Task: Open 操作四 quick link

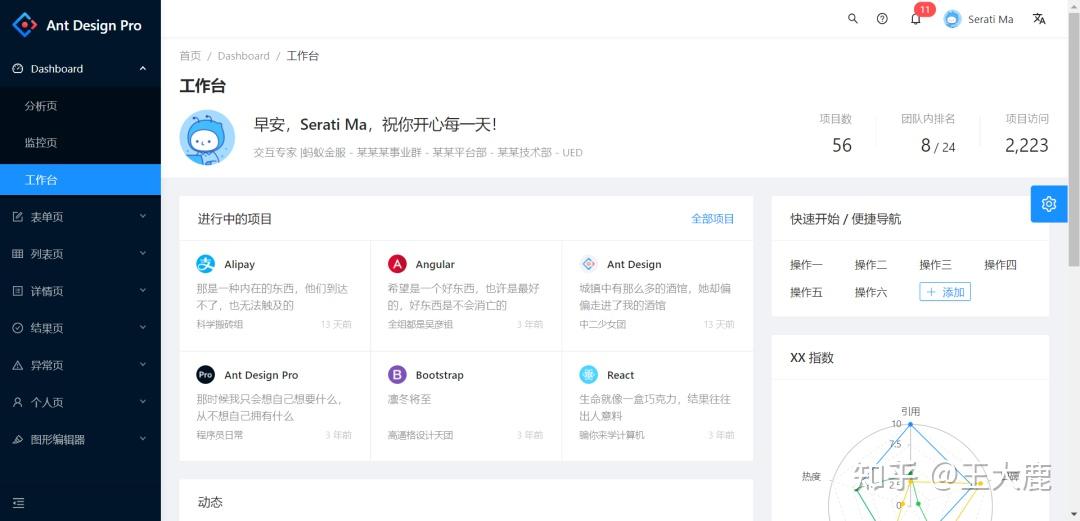Action: tap(1000, 265)
